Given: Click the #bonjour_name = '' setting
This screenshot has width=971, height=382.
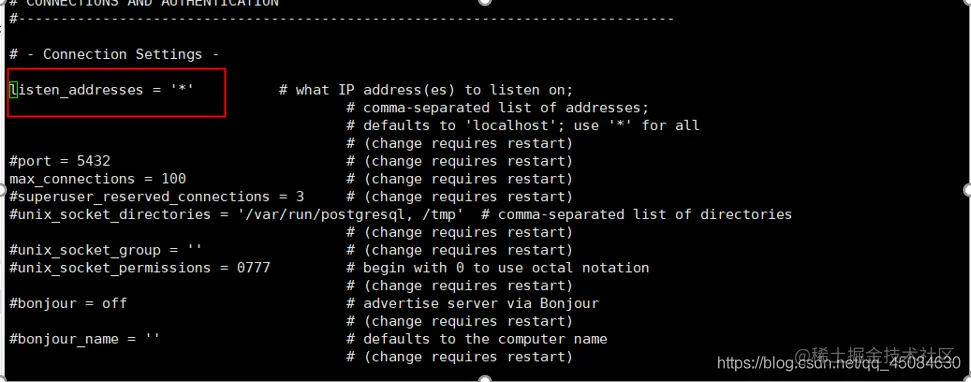Looking at the screenshot, I should [85, 339].
